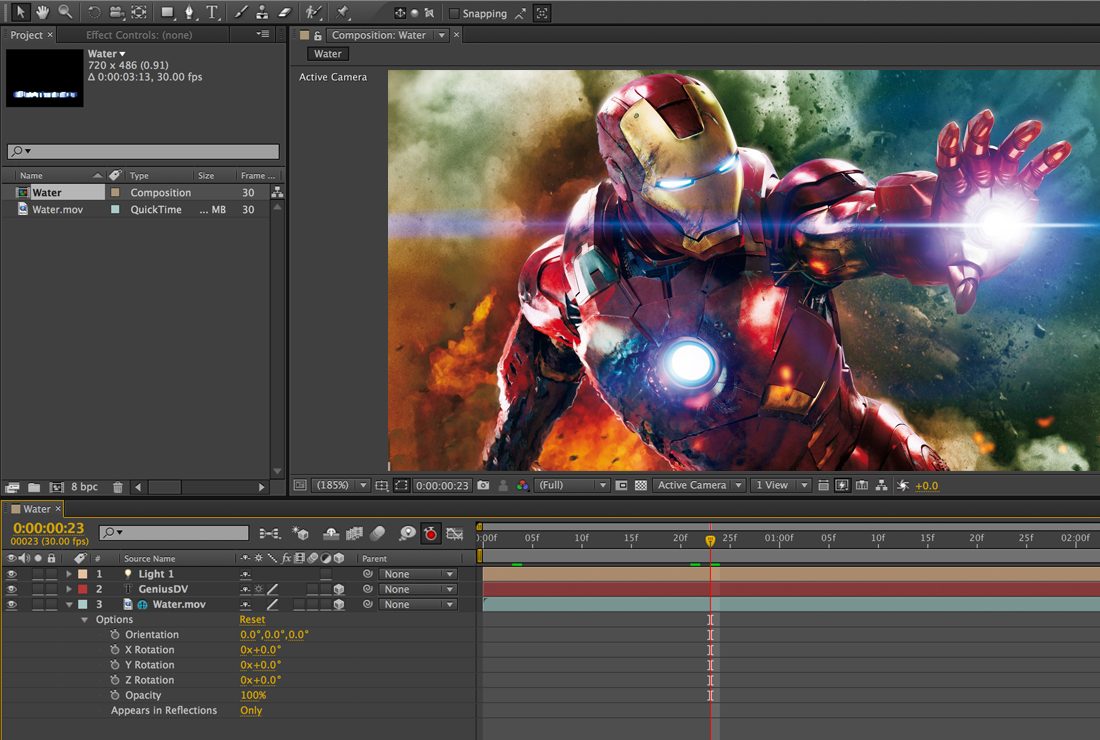Click the reset exposure aperture icon
This screenshot has width=1100, height=740.
[x=903, y=485]
